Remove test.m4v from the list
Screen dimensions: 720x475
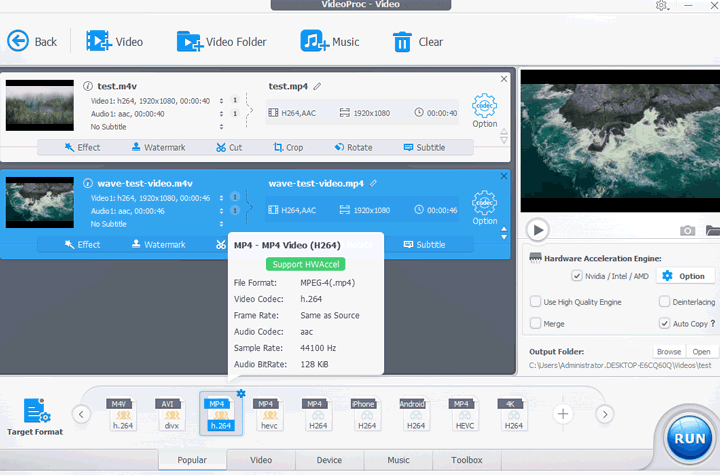[x=504, y=79]
